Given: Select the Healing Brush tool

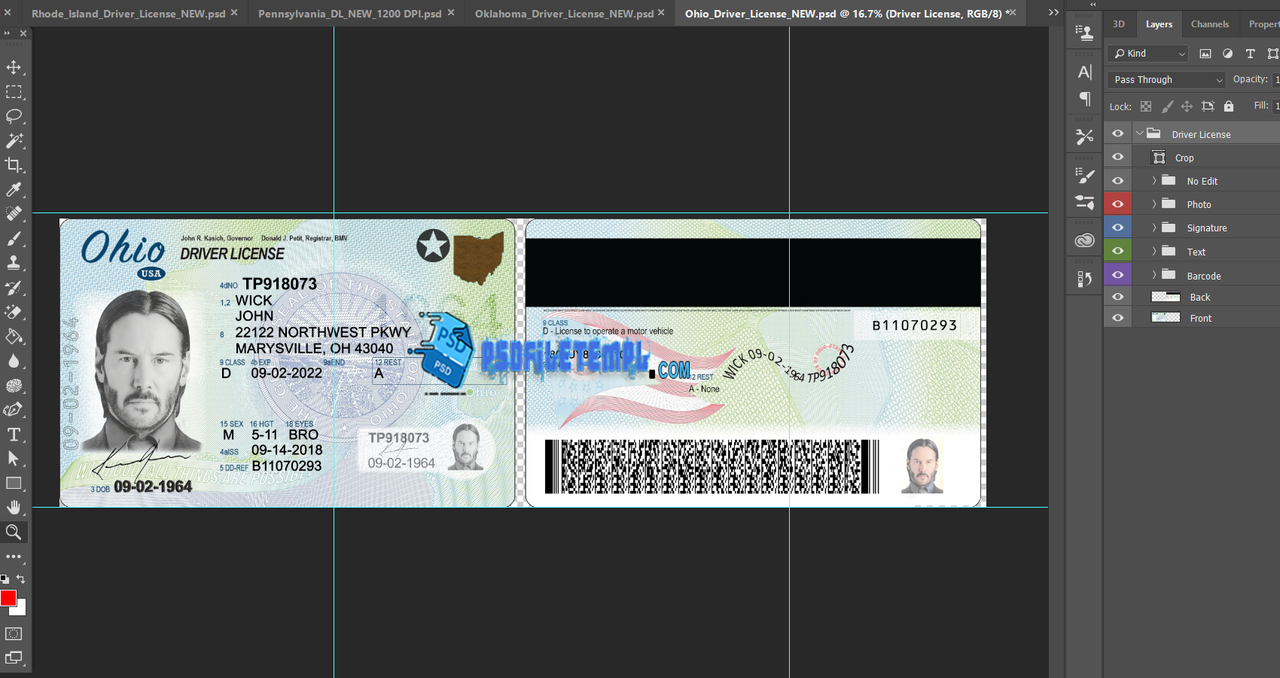Looking at the screenshot, I should pos(14,214).
